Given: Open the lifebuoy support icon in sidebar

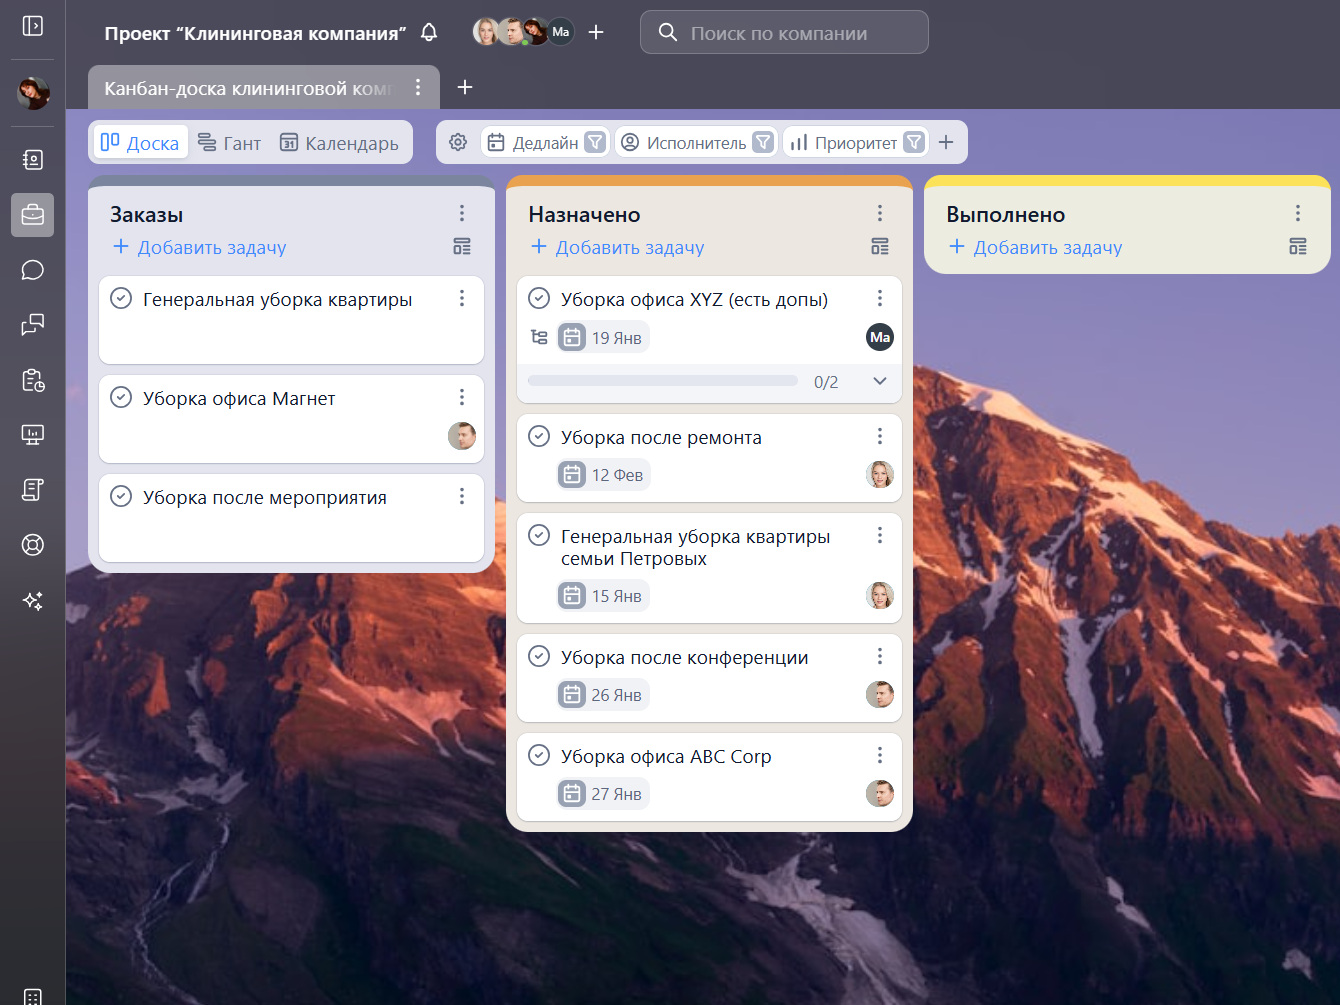Looking at the screenshot, I should point(33,545).
